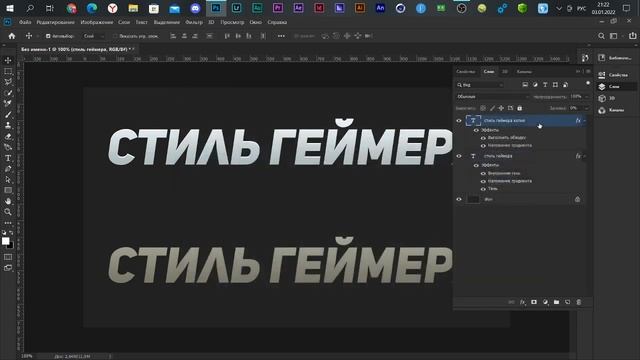Filter layers by type layer T icon
640x360 pixels.
(x=545, y=85)
